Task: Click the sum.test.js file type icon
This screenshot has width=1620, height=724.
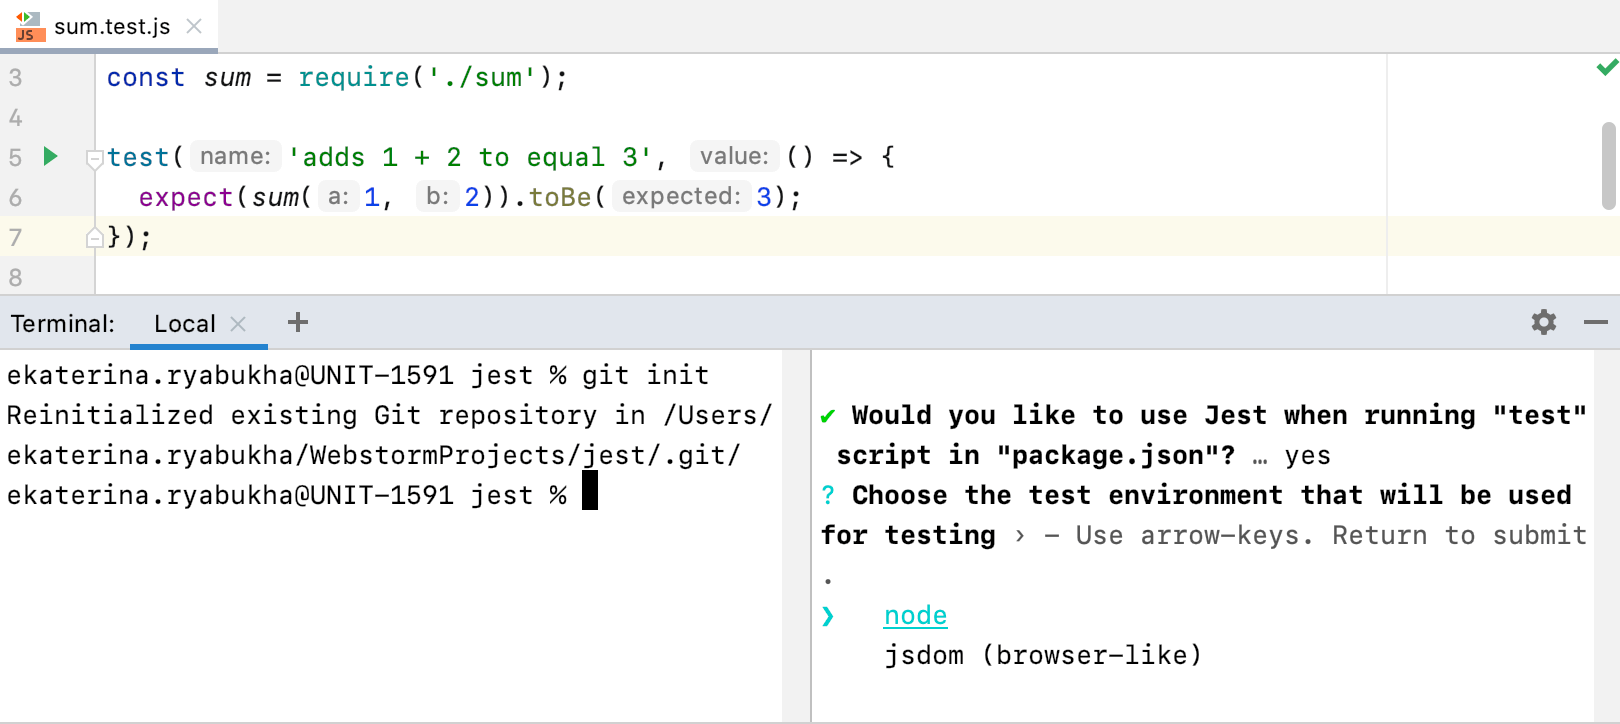Action: (x=29, y=27)
